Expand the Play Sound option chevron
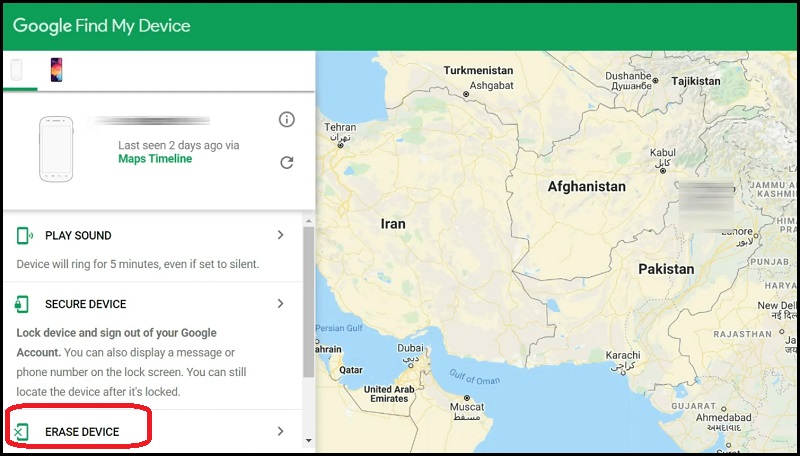The height and width of the screenshot is (456, 800). click(x=281, y=235)
